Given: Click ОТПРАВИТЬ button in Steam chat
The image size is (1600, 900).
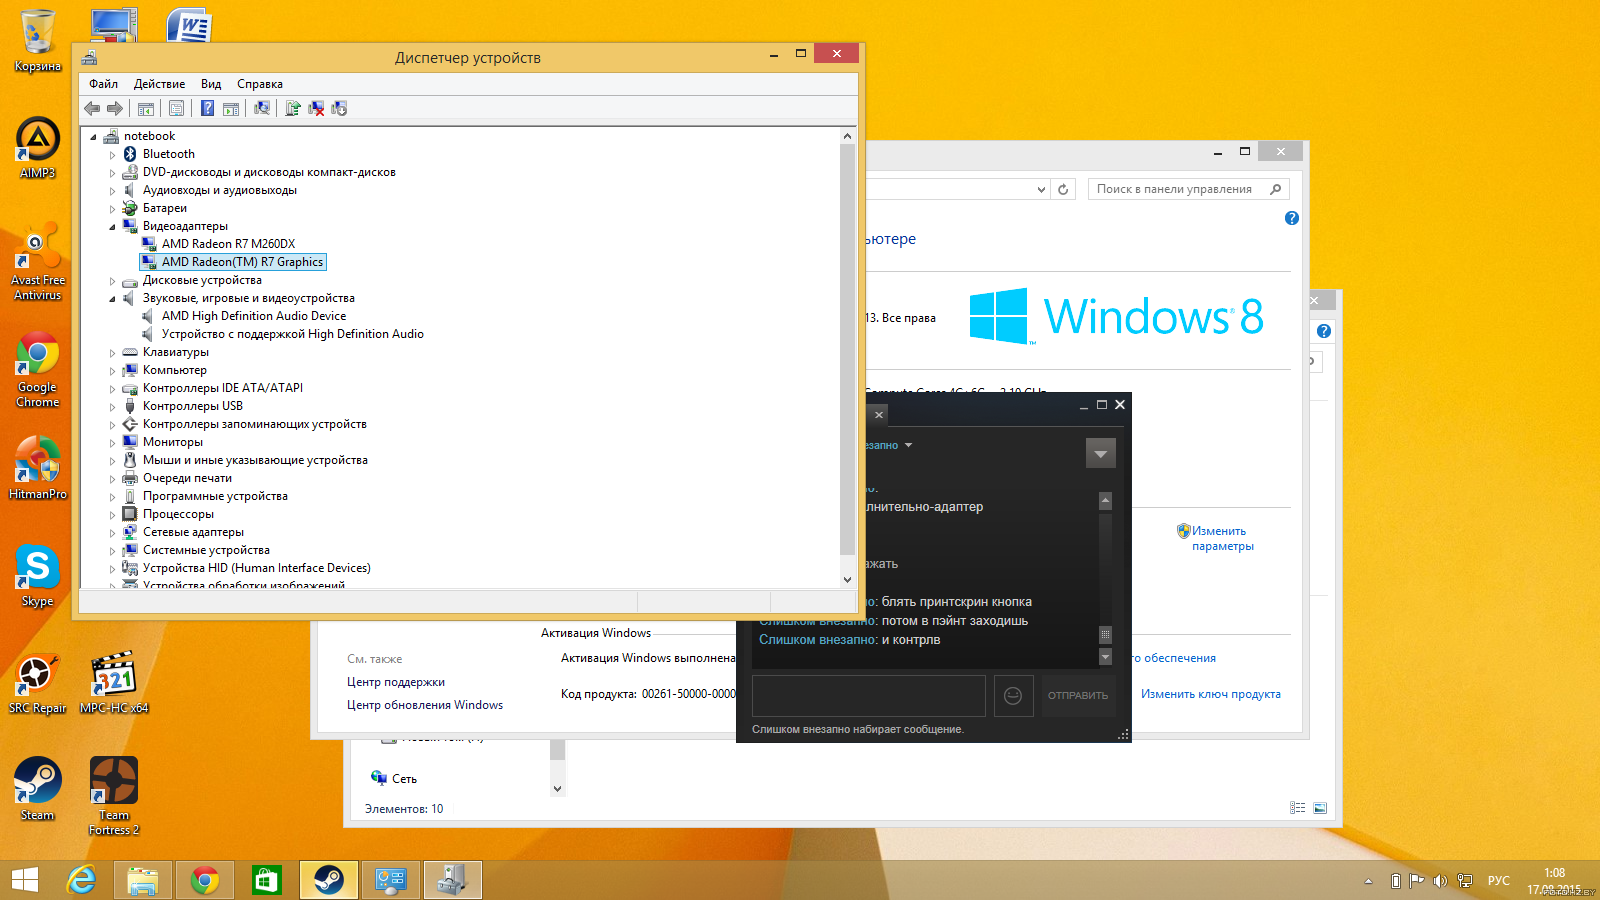Looking at the screenshot, I should (1078, 695).
